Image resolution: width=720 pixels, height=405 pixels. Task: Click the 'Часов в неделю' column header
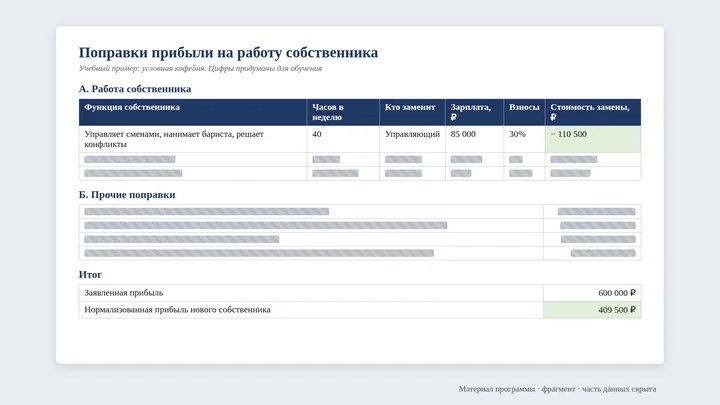(343, 112)
